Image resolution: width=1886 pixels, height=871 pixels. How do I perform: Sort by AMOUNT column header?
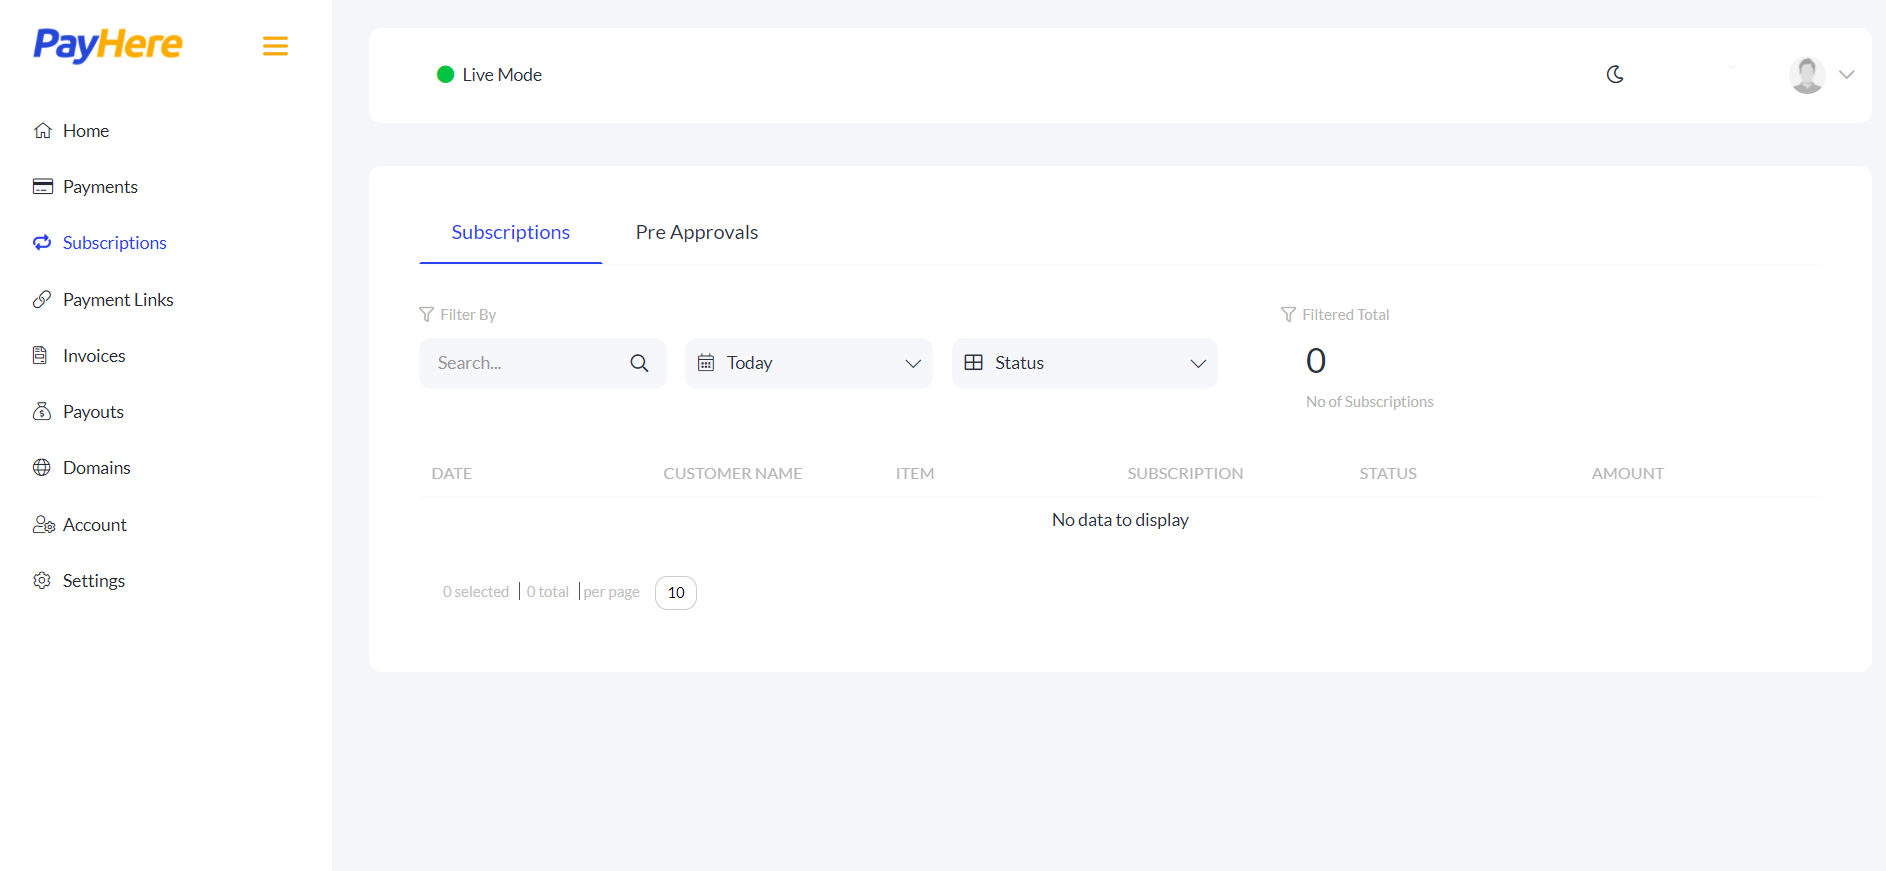point(1628,474)
